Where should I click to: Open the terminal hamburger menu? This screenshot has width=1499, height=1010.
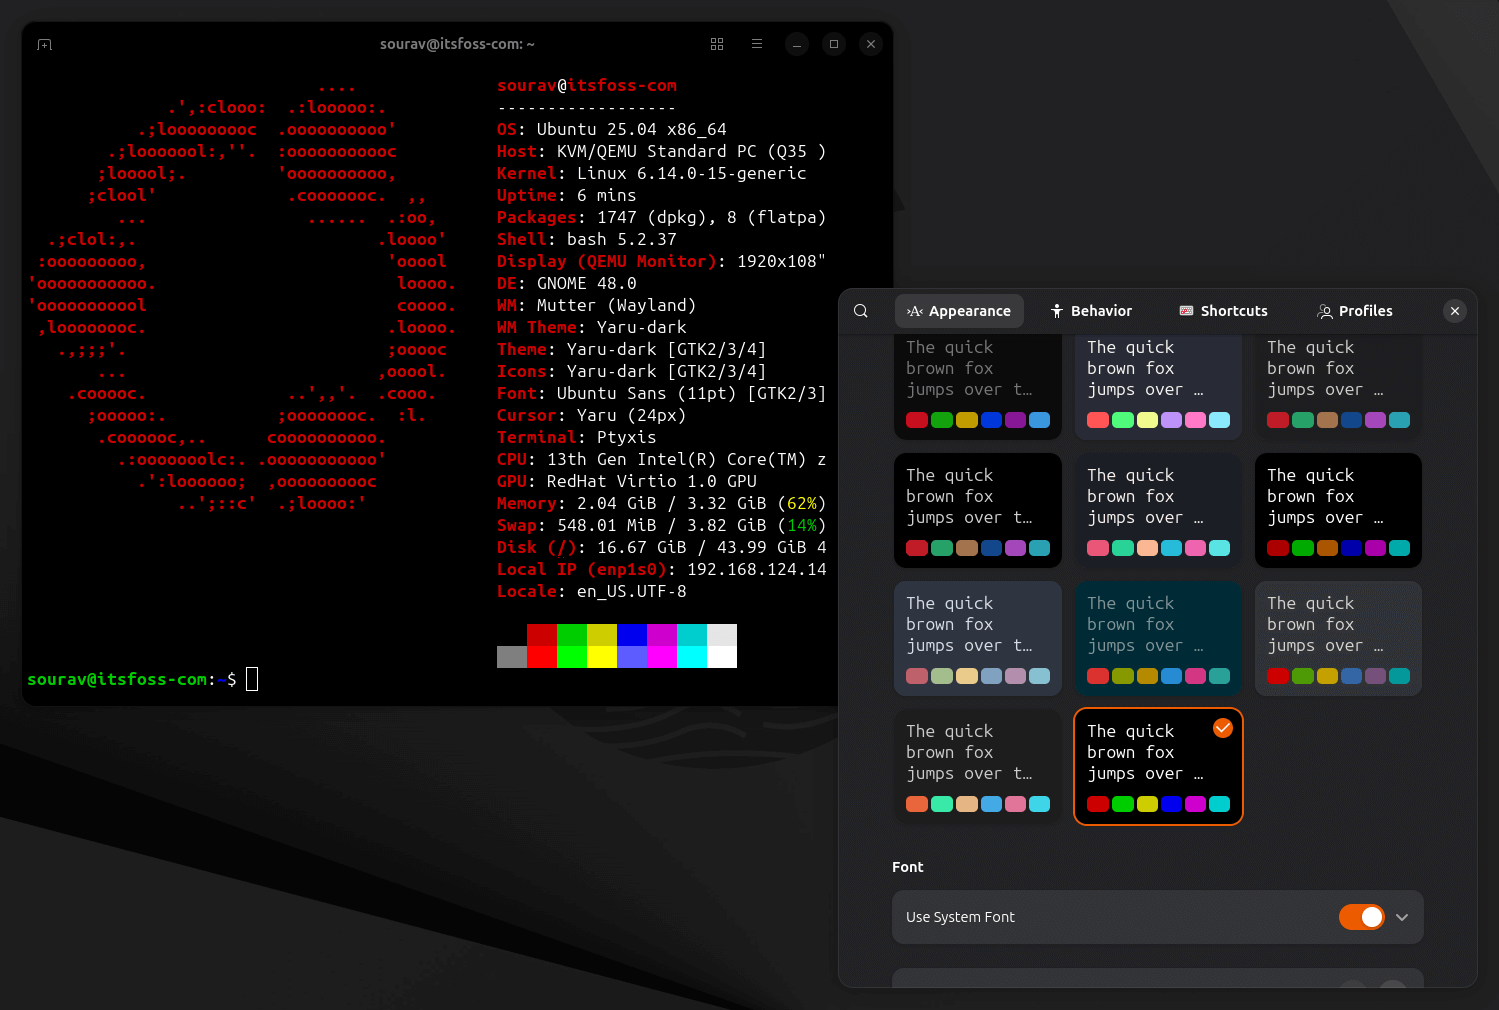756,44
